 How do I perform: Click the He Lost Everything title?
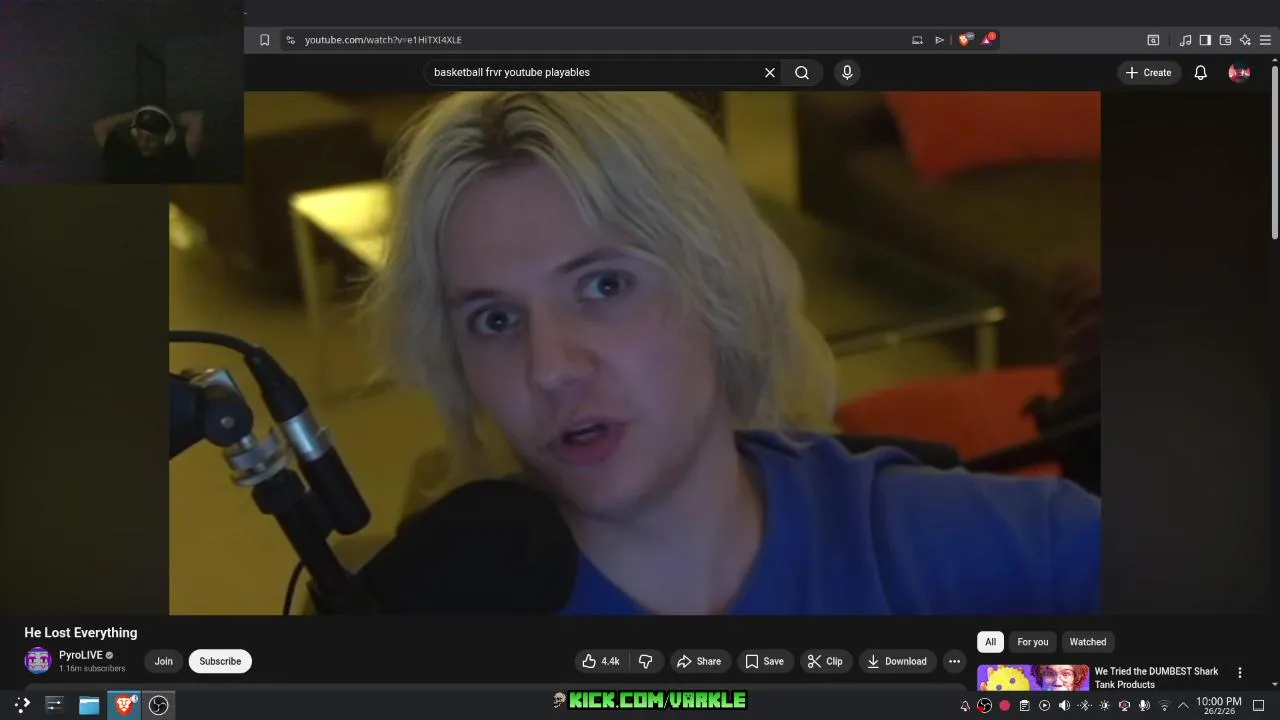coord(81,633)
